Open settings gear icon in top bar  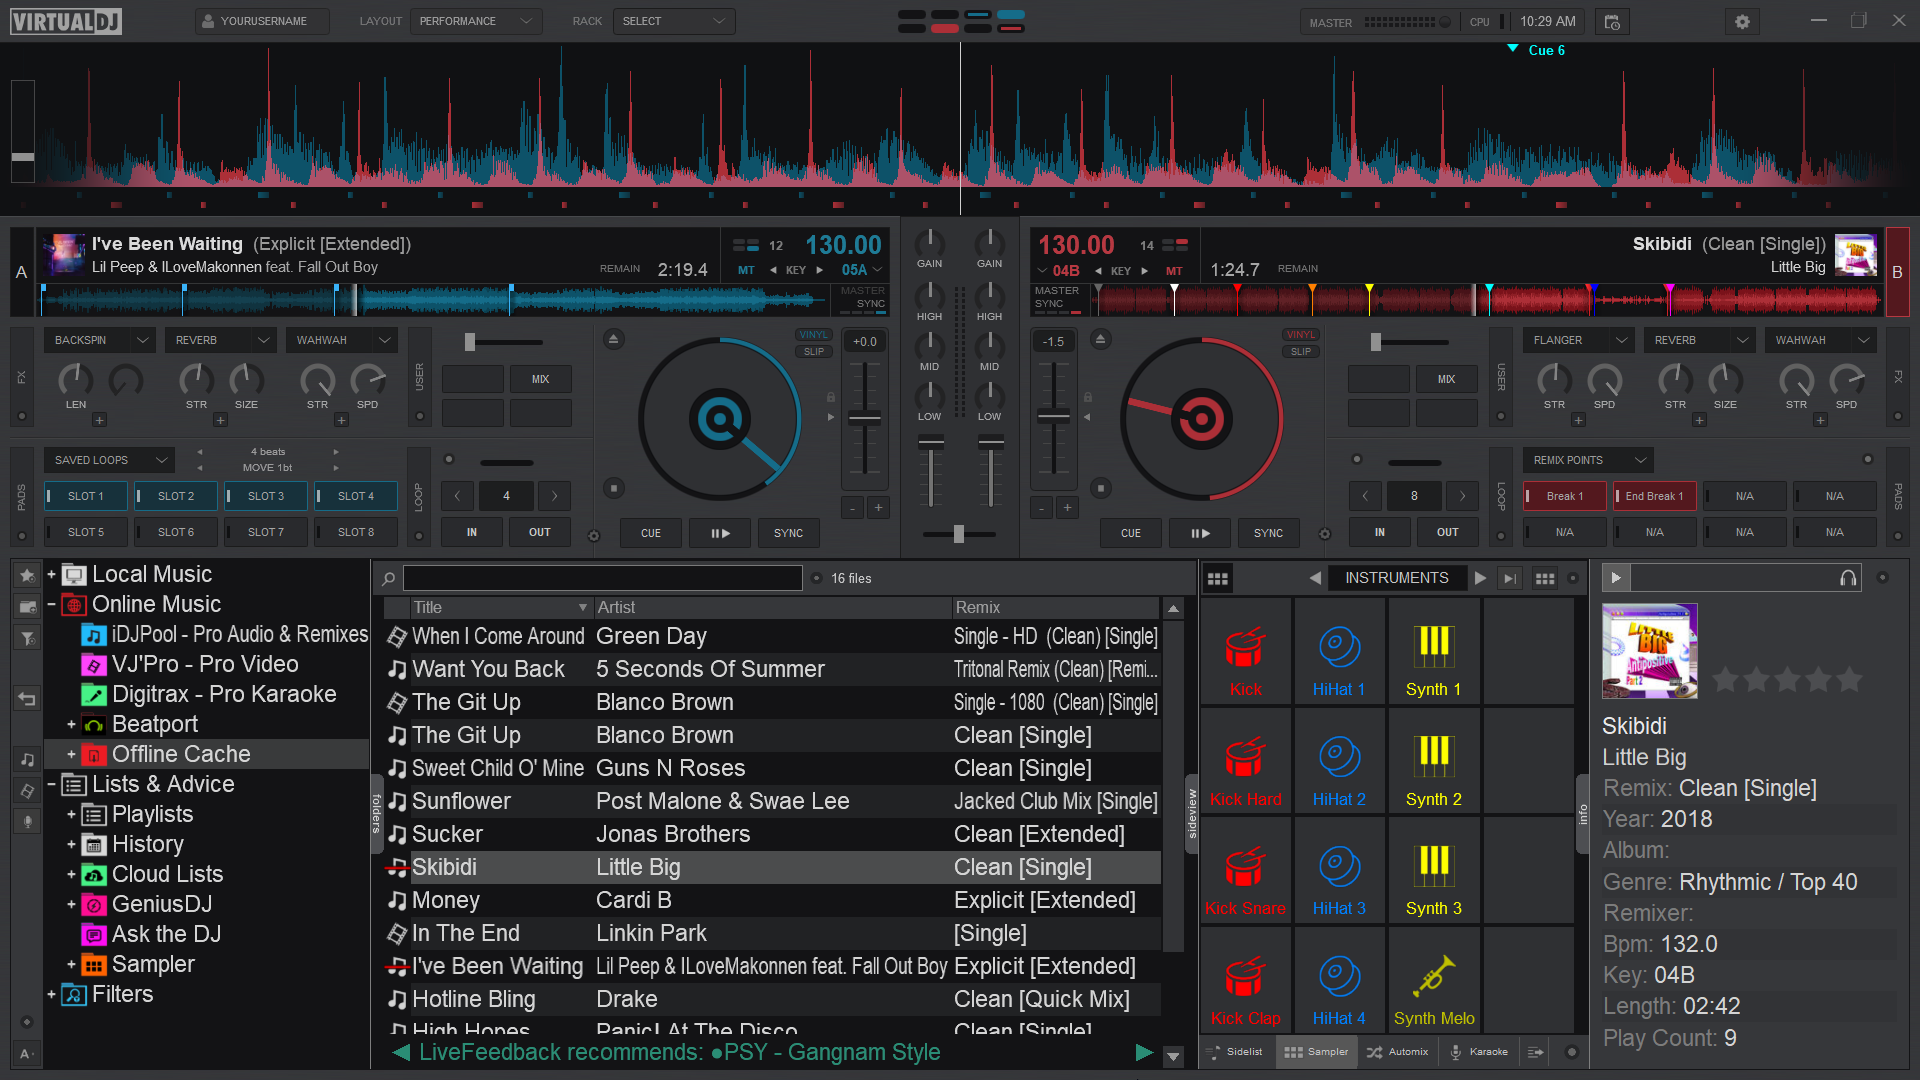tap(1742, 22)
